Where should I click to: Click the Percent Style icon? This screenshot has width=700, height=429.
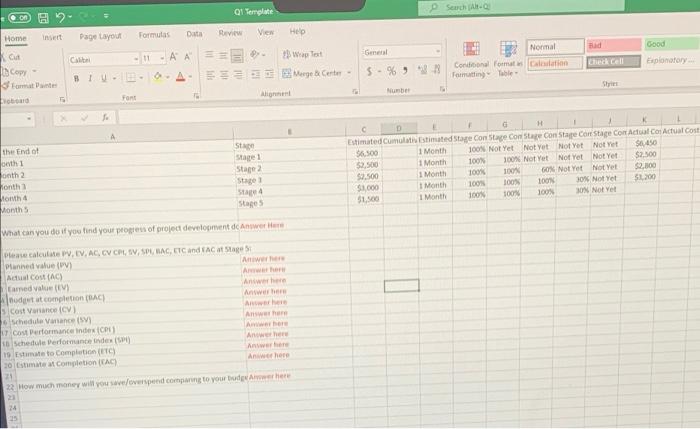392,71
